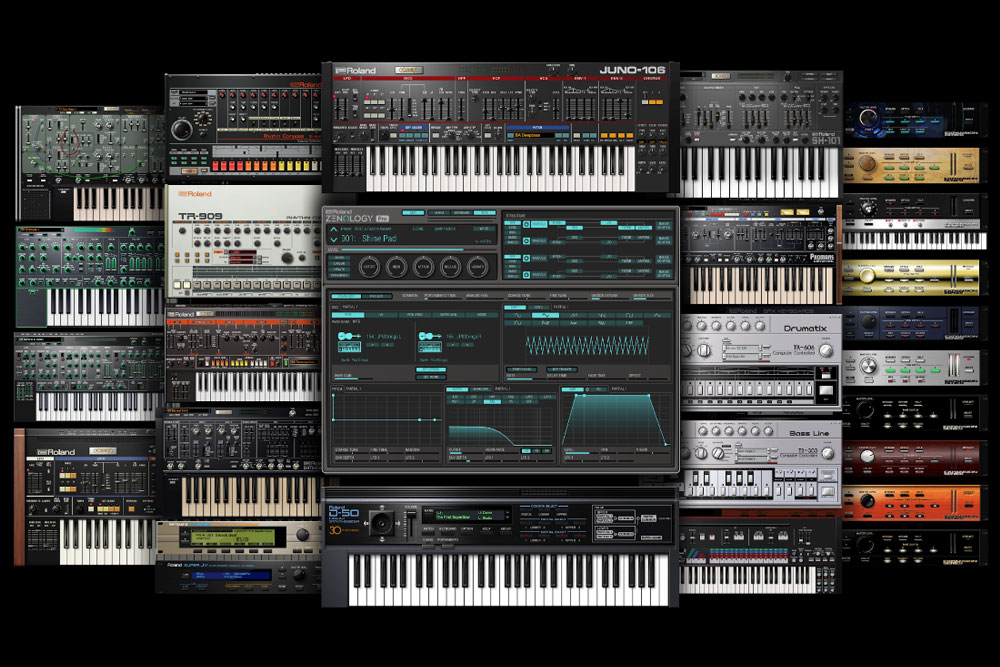
Task: Select the guitar icon beside JPStrings L in ZENOLOGY
Action: tap(349, 336)
